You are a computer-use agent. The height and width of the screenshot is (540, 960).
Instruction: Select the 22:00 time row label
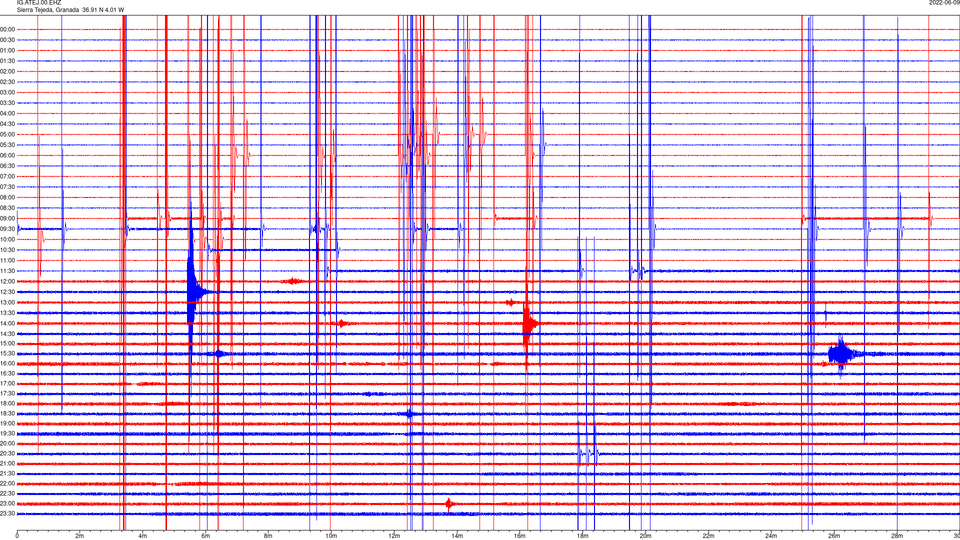point(8,484)
